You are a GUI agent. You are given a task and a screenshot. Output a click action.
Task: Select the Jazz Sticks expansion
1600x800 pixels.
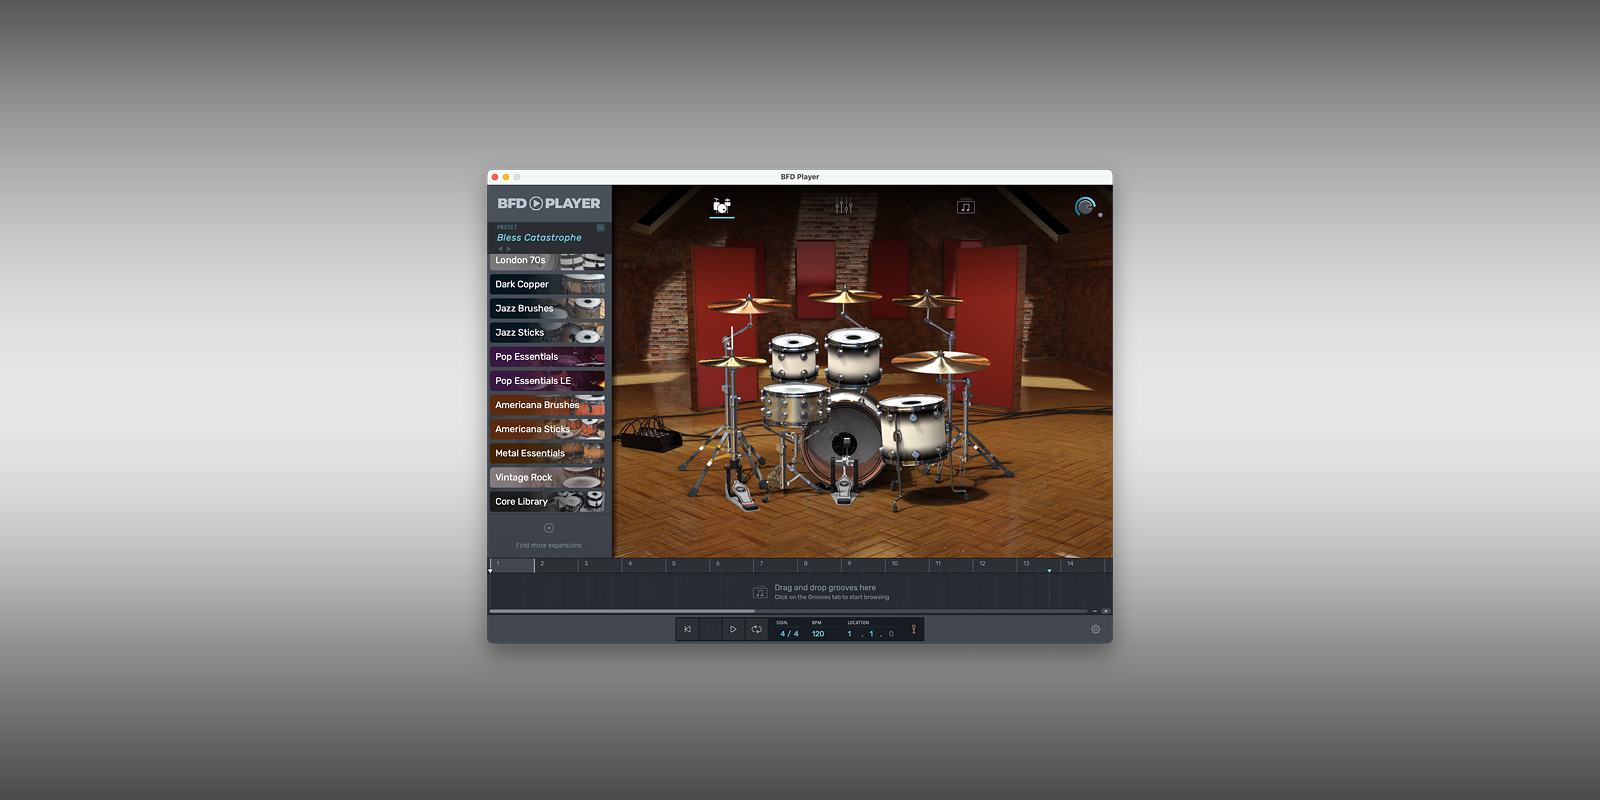[547, 332]
